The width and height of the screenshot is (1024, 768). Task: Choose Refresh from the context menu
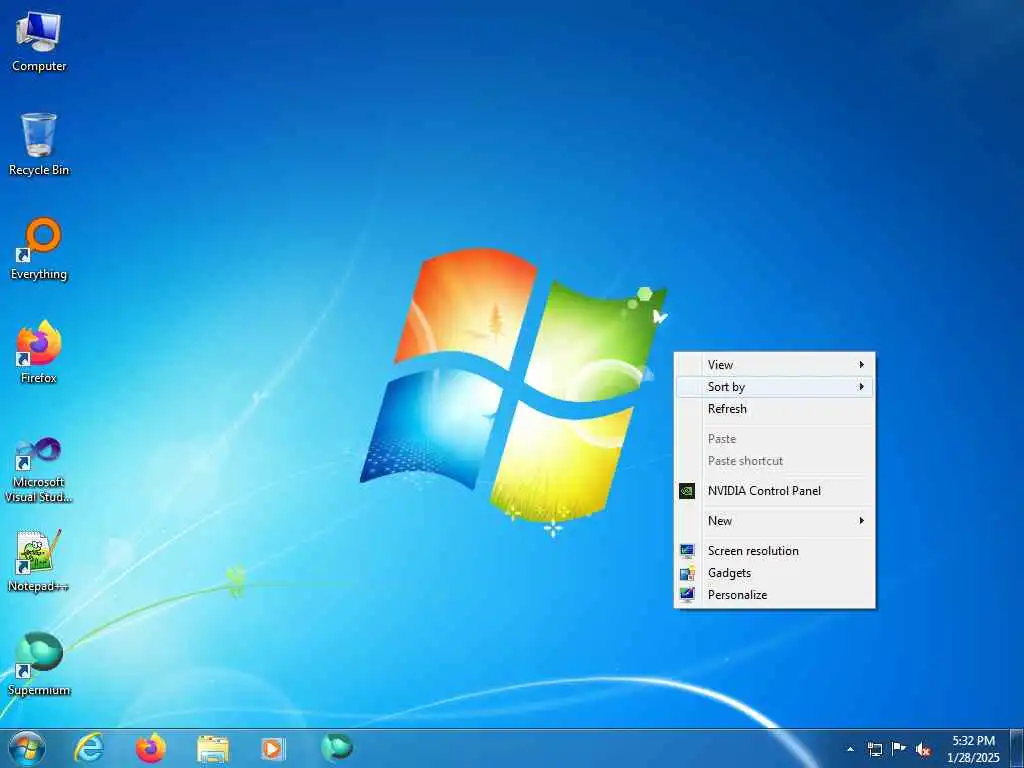(775, 409)
